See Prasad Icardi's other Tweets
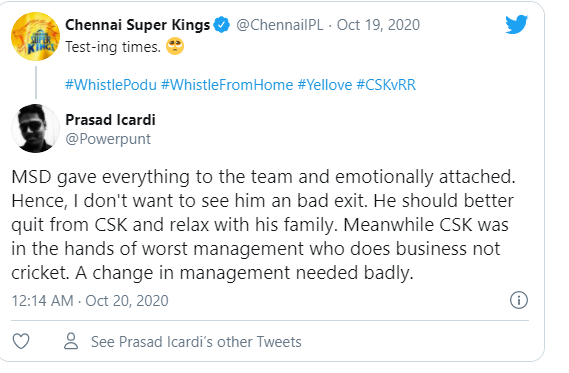 pos(196,341)
